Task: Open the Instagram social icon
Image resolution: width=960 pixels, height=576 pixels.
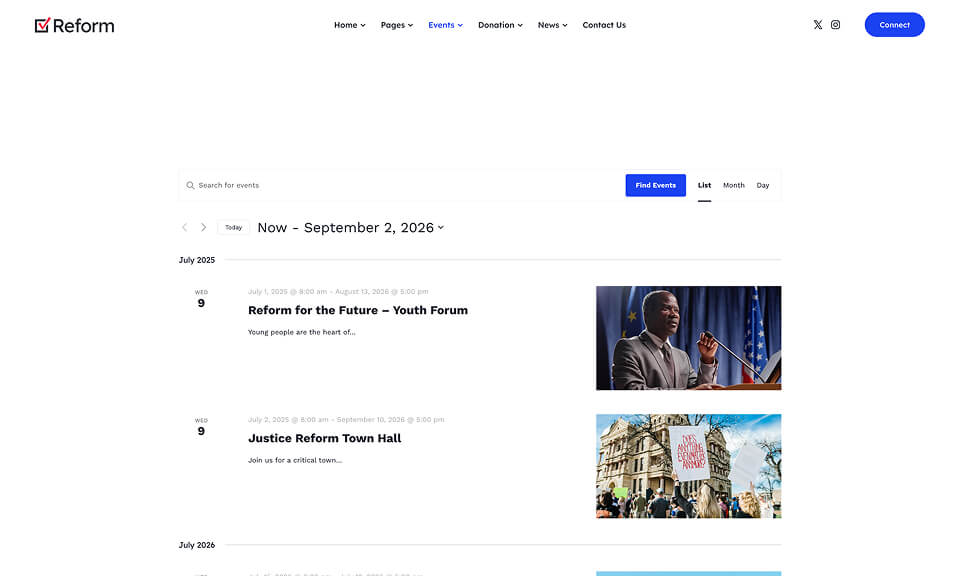Action: [835, 25]
